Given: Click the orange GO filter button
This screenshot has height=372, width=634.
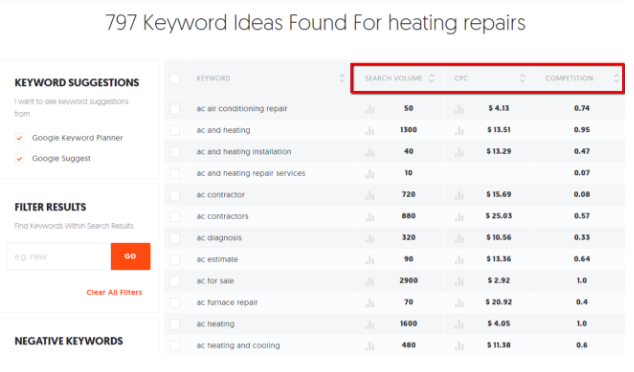Looking at the screenshot, I should pyautogui.click(x=130, y=256).
